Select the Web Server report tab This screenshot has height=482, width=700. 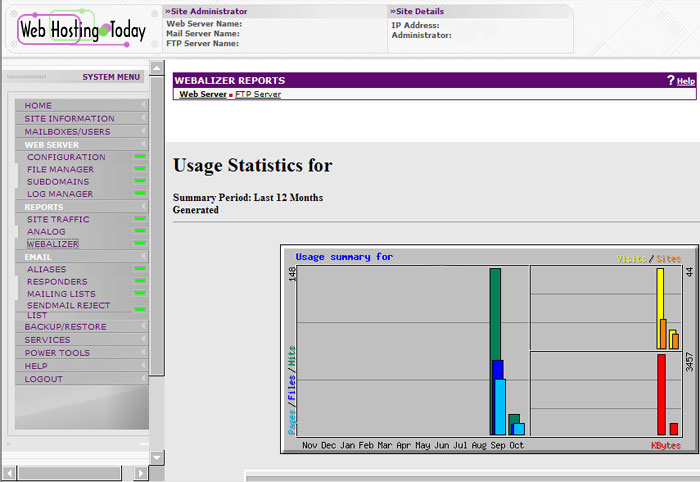coord(203,94)
